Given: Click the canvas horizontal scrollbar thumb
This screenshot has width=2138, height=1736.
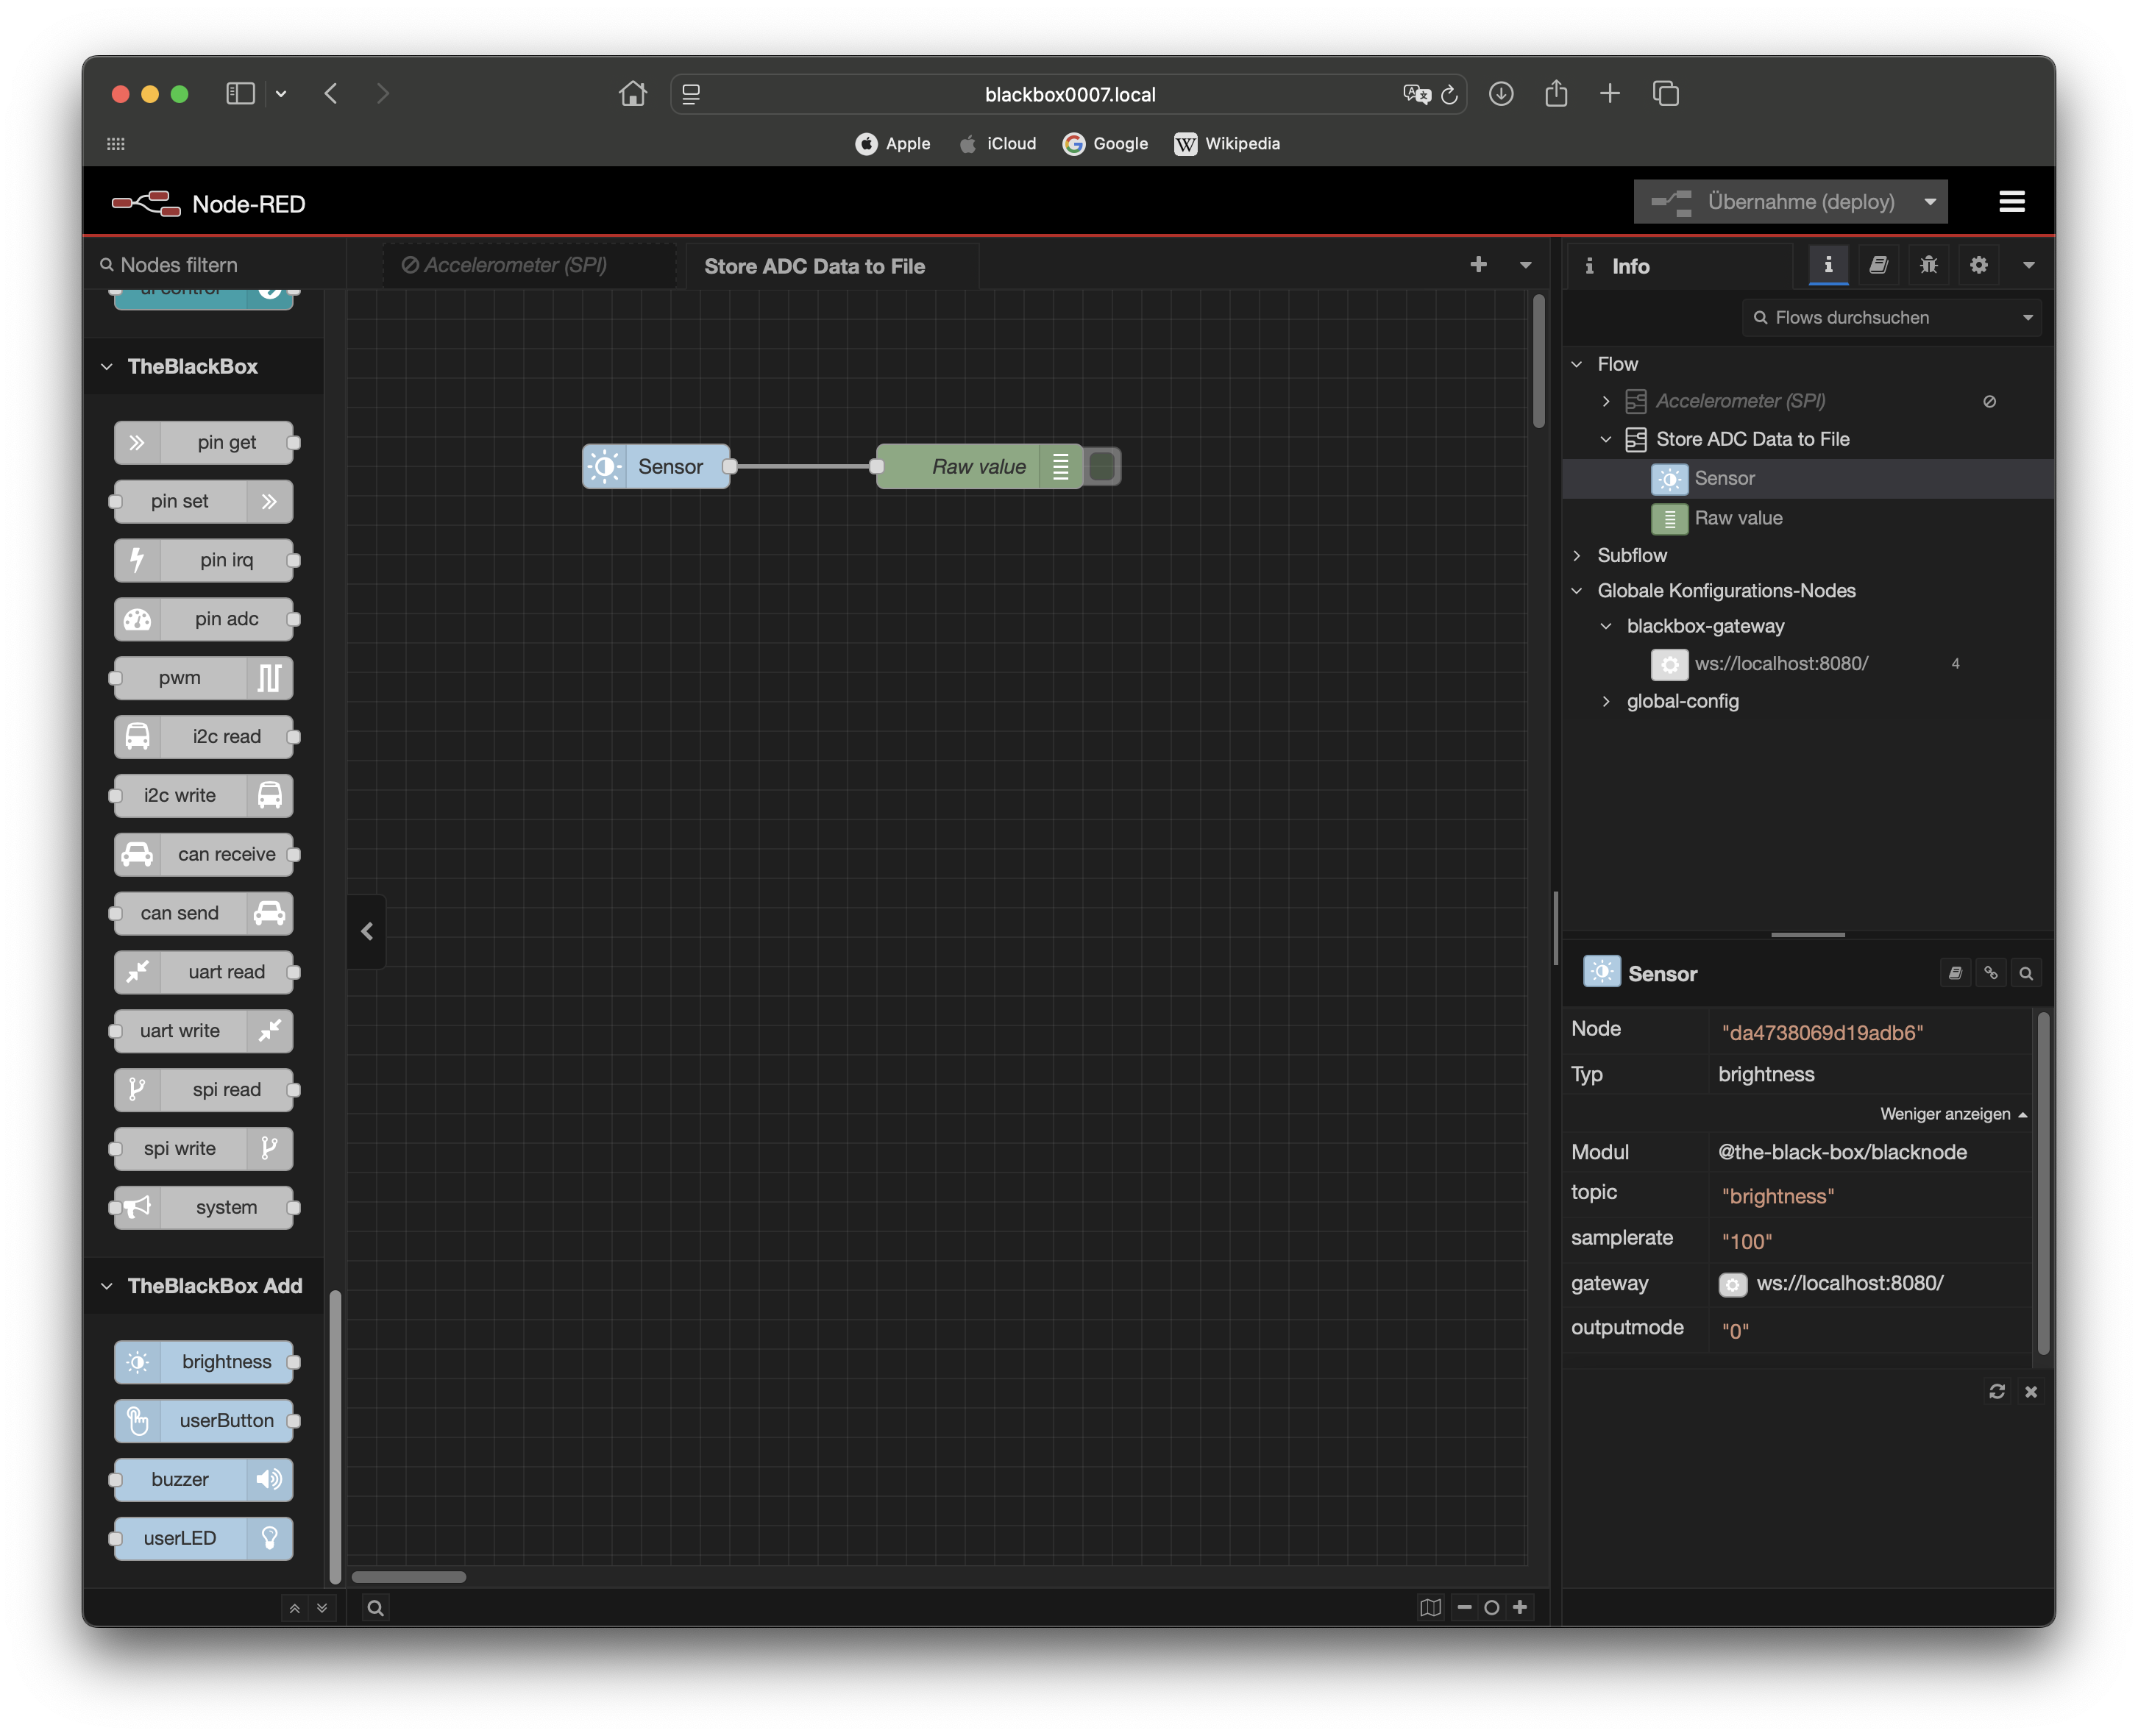Looking at the screenshot, I should point(408,1577).
